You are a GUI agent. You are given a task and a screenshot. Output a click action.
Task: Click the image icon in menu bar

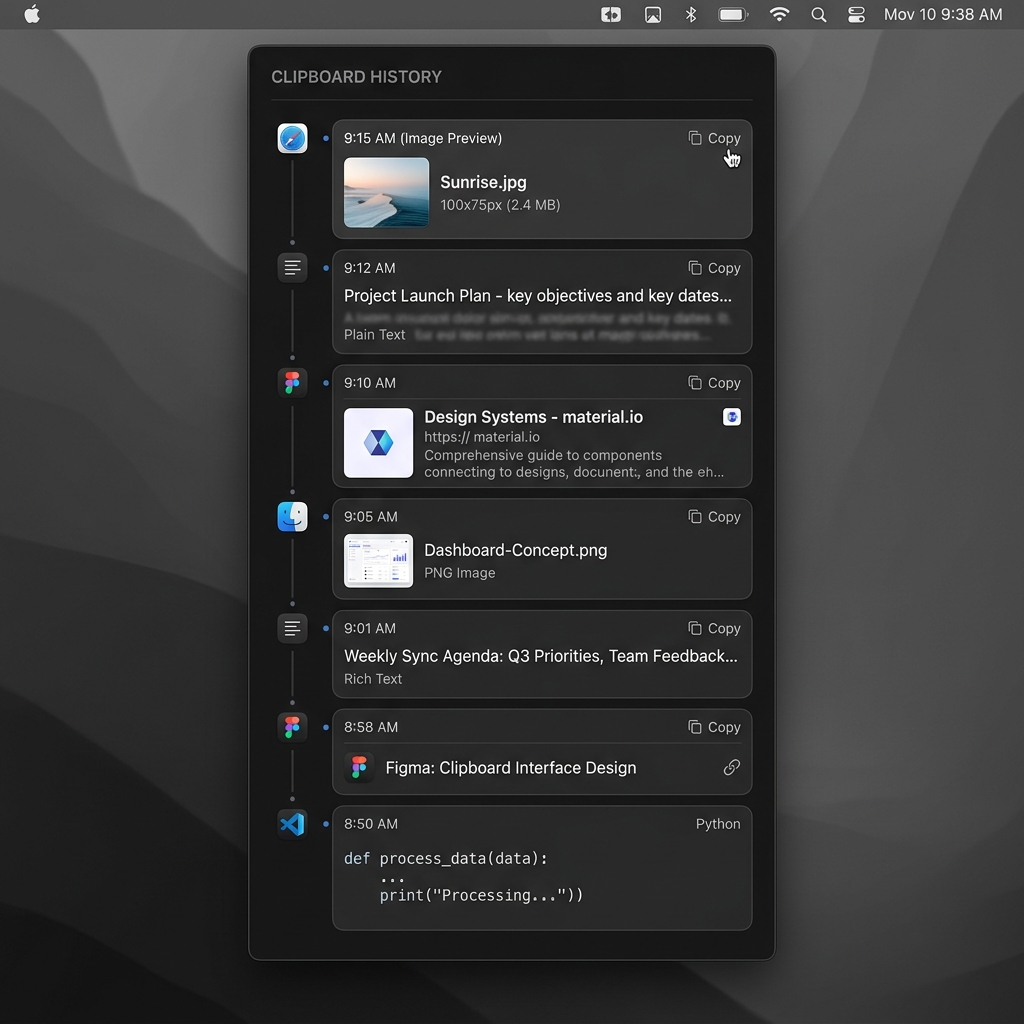[x=652, y=14]
